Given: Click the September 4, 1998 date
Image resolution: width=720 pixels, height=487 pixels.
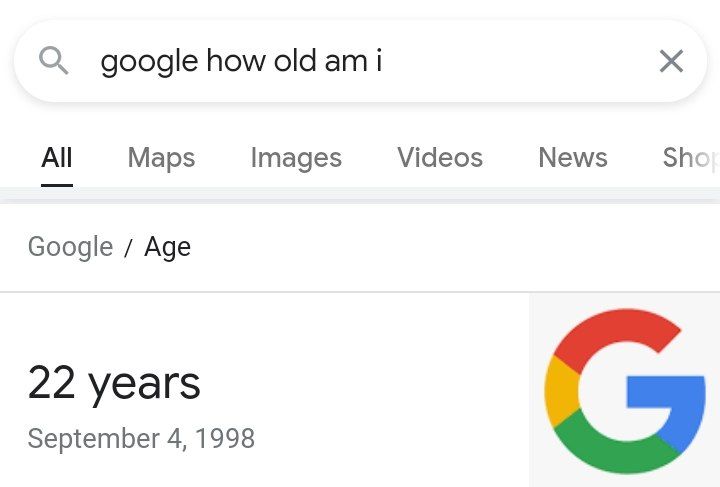Looking at the screenshot, I should pos(141,438).
